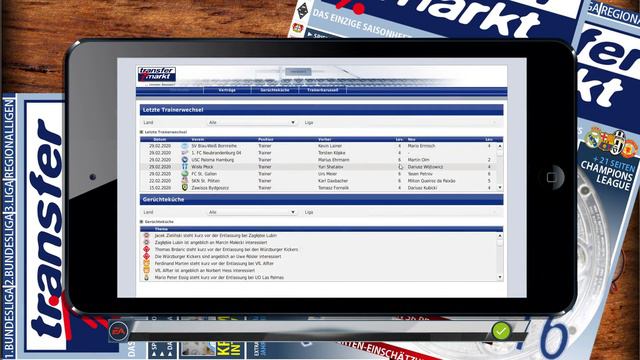This screenshot has height=360, width=640.
Task: Open Land dropdown under Letzte Trainerwechsel
Action: [x=252, y=122]
